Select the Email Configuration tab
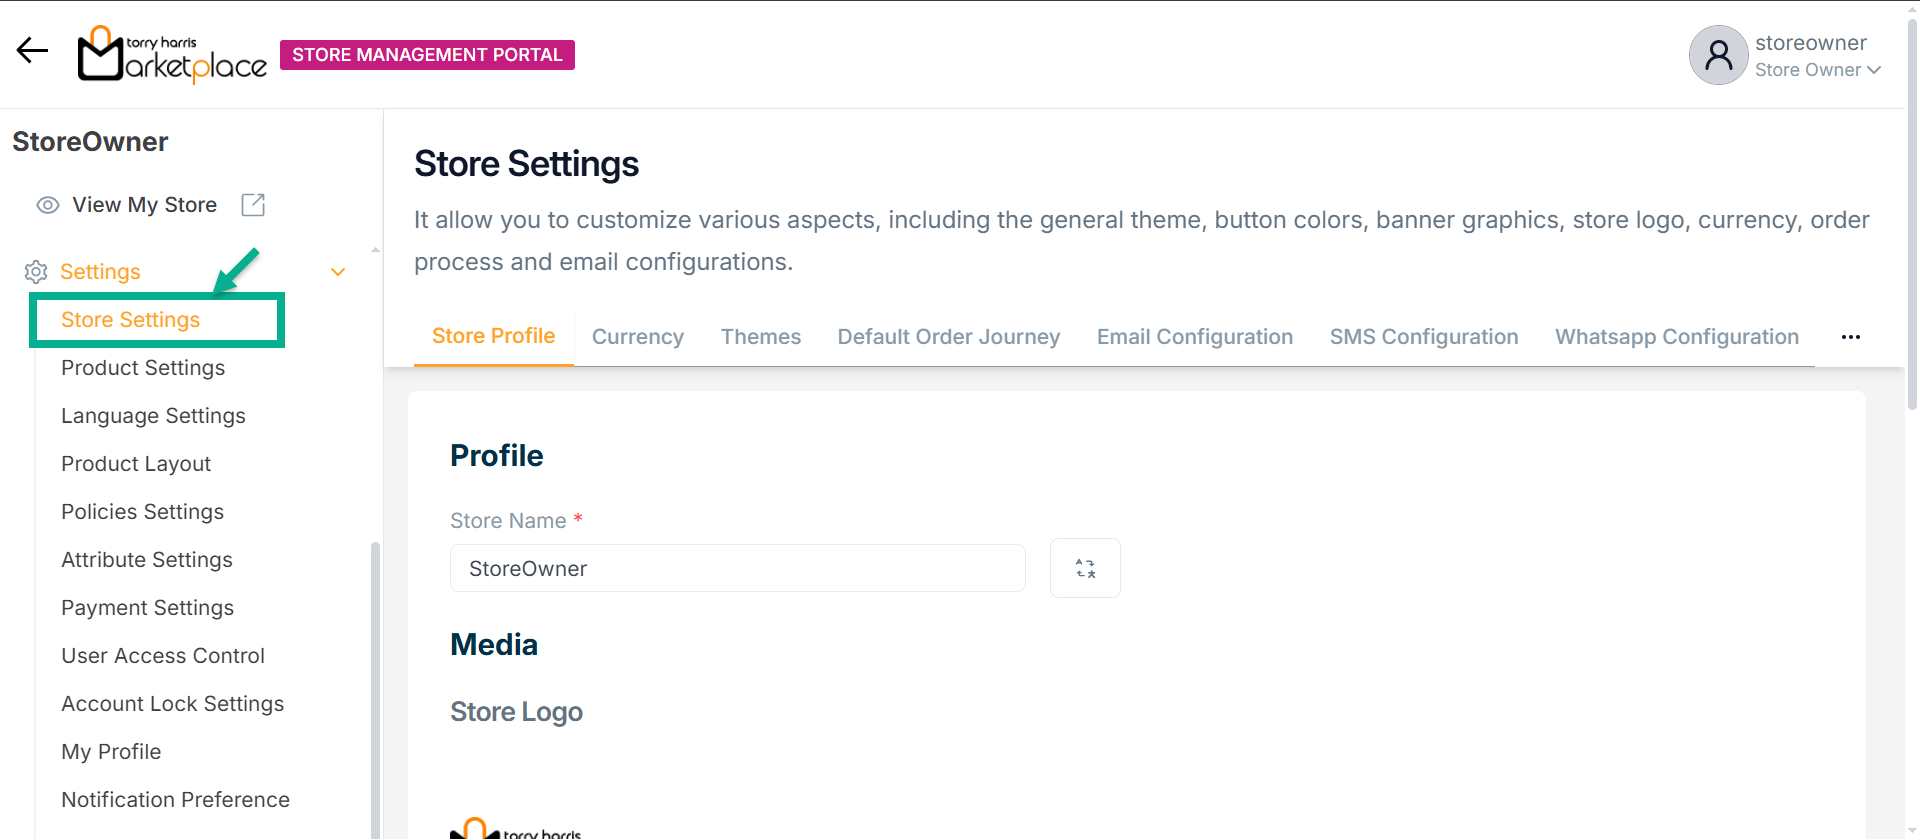 click(x=1194, y=337)
